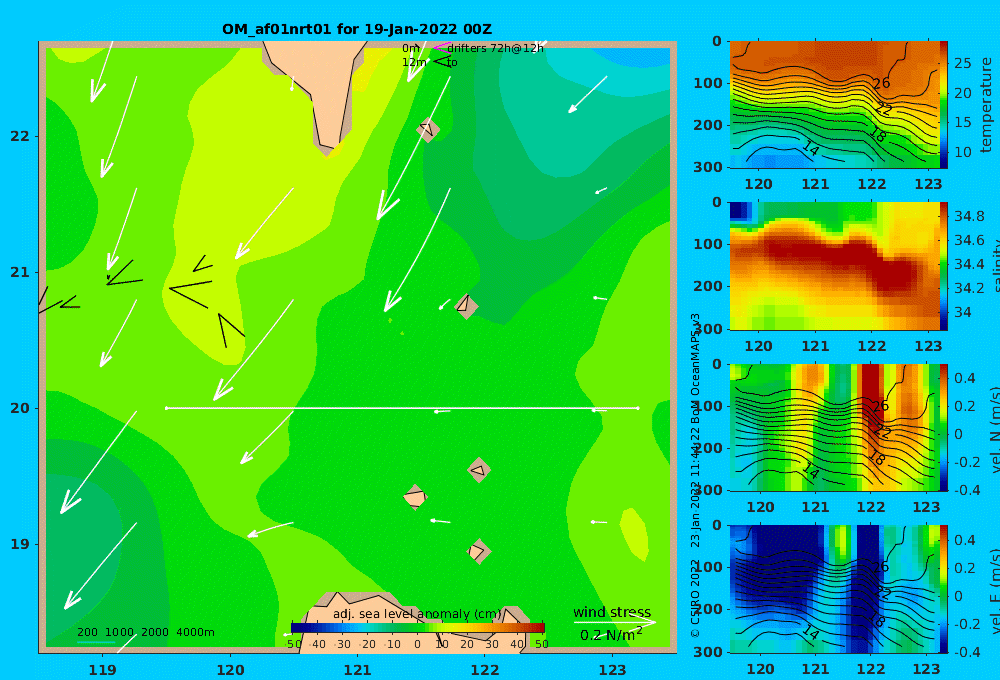The height and width of the screenshot is (680, 1000).
Task: Click the vel. N colorbar
Action: [944, 427]
